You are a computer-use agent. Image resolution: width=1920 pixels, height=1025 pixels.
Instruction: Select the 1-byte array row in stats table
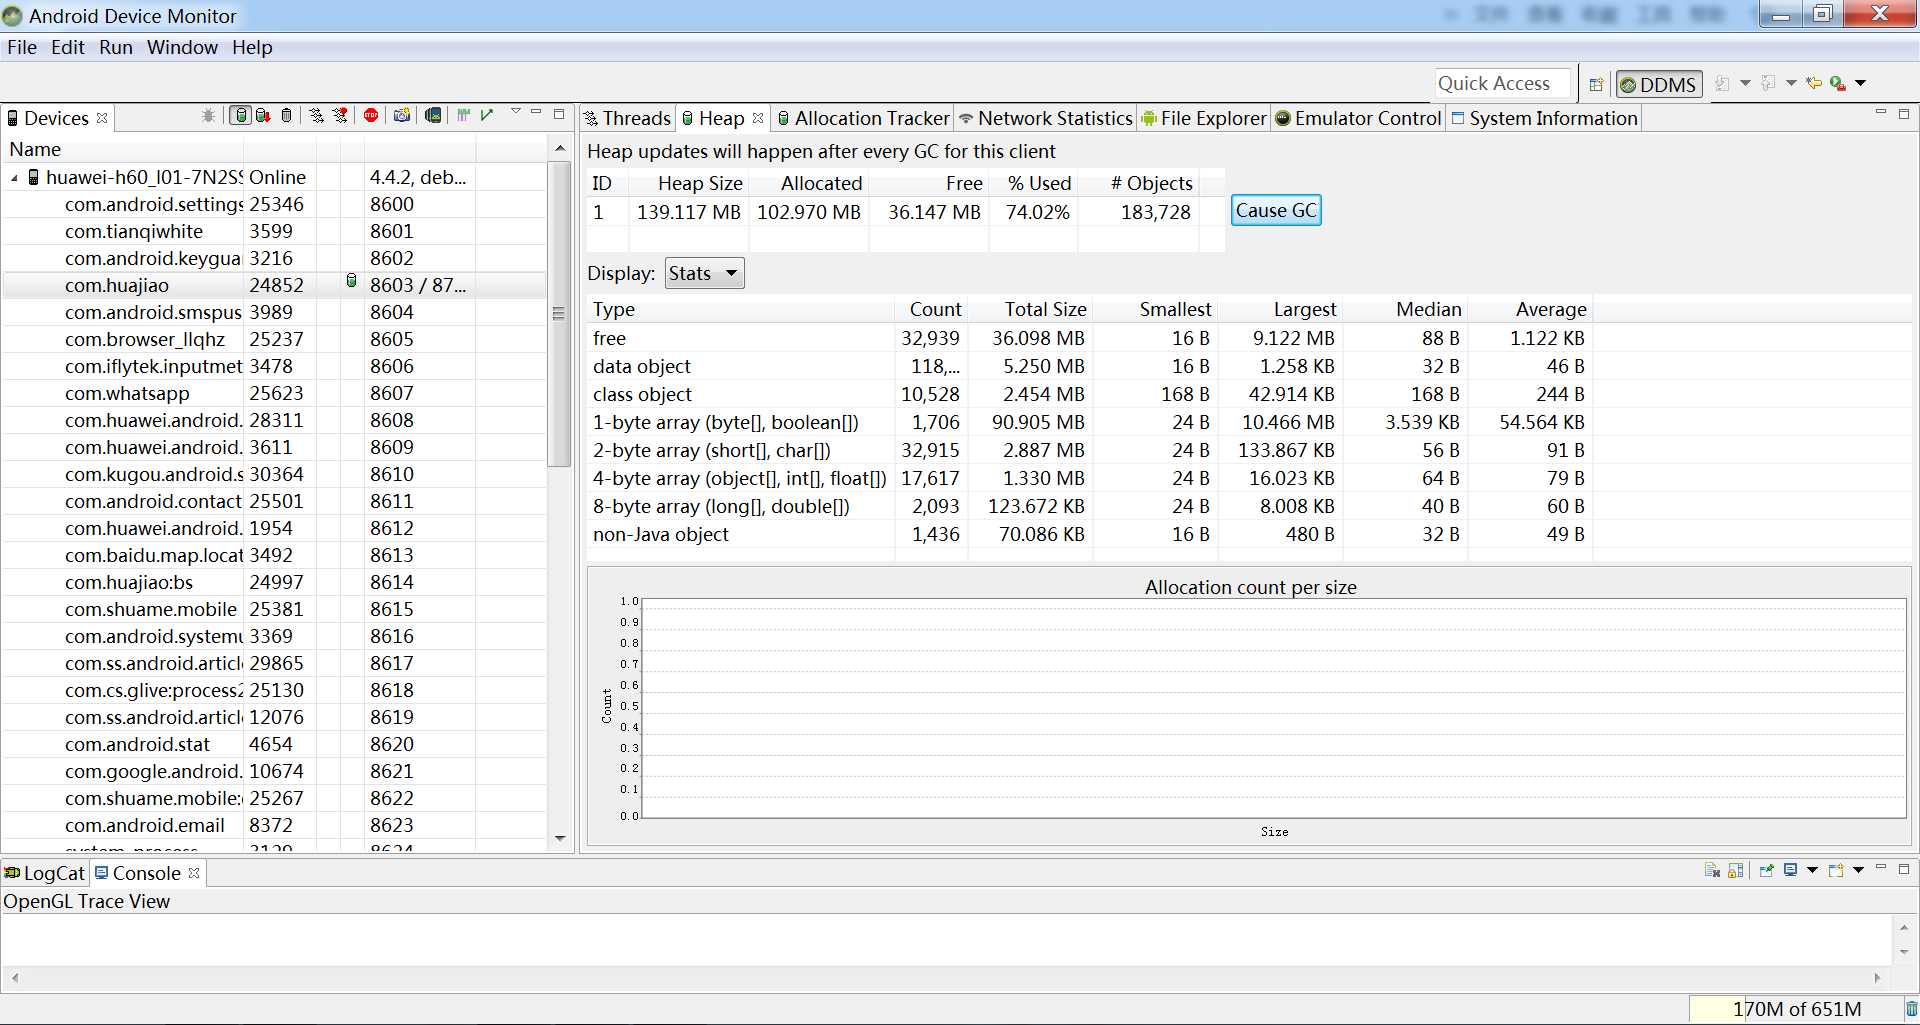pos(1250,422)
